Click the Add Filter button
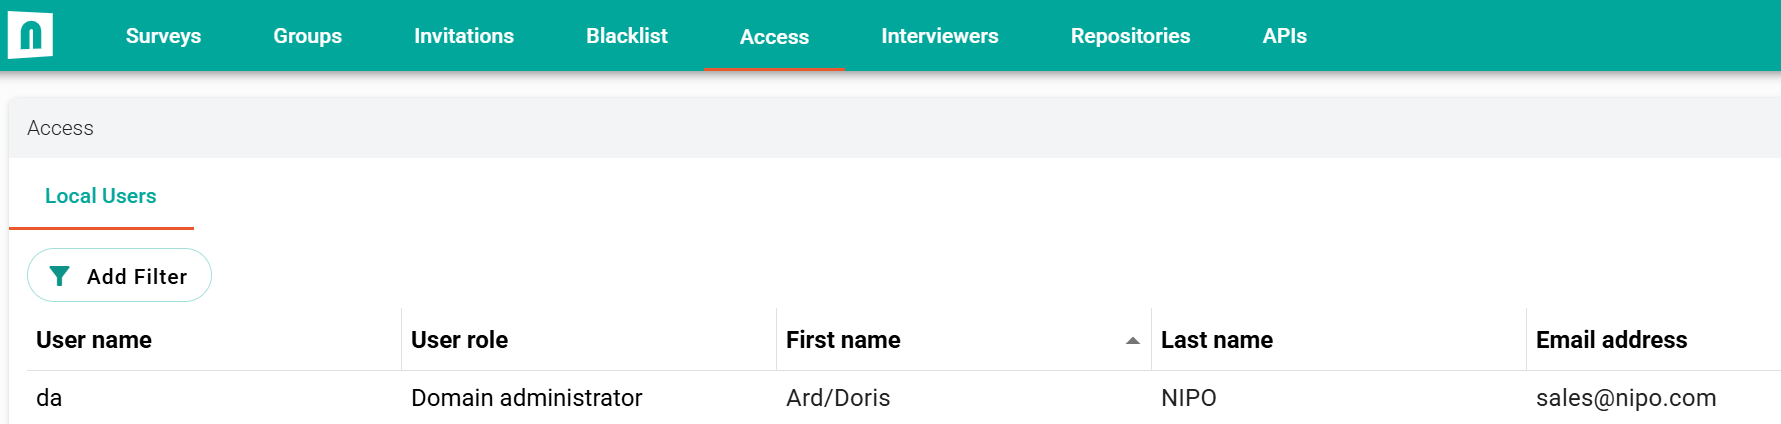1781x424 pixels. 119,275
